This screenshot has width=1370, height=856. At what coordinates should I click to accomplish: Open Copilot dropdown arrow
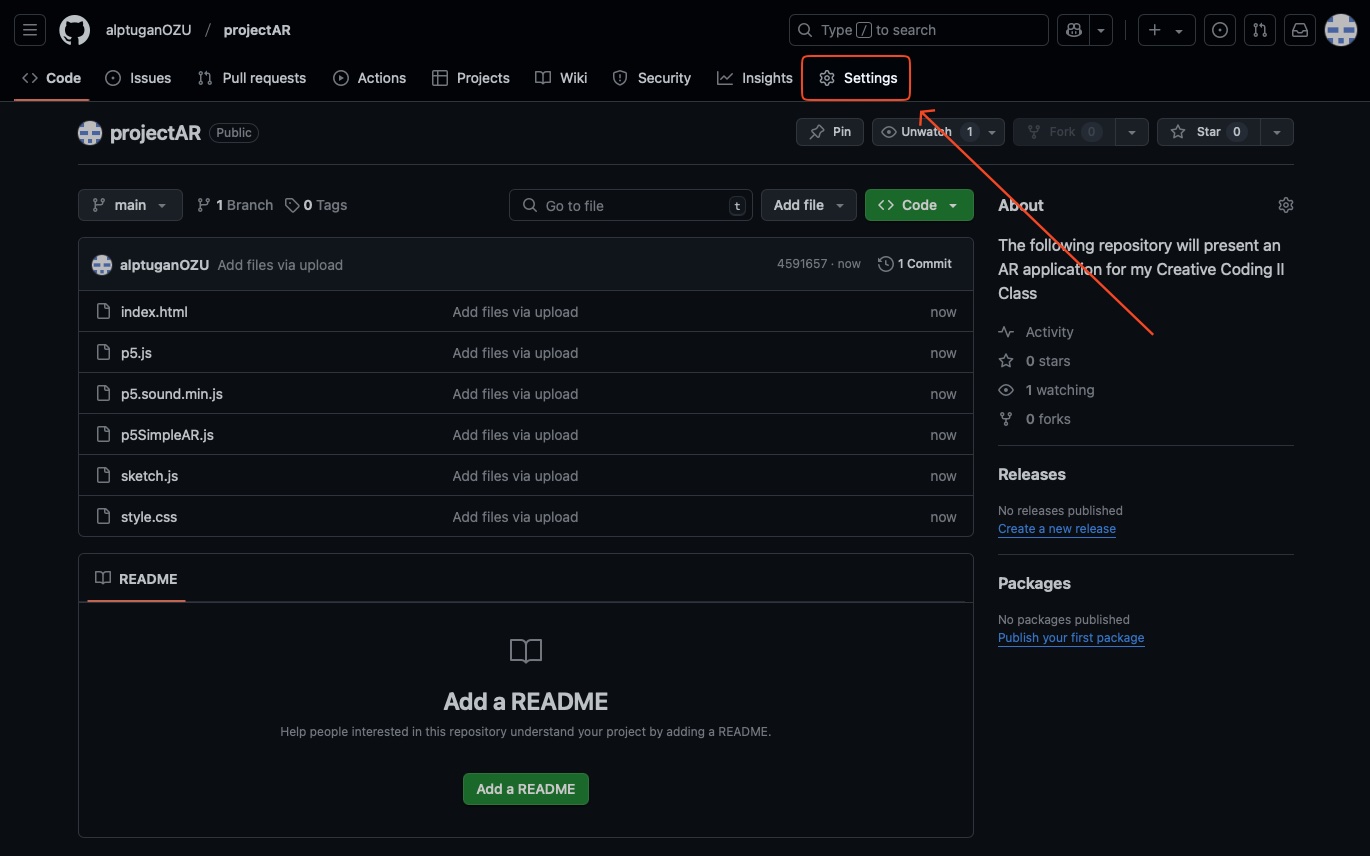[1101, 30]
